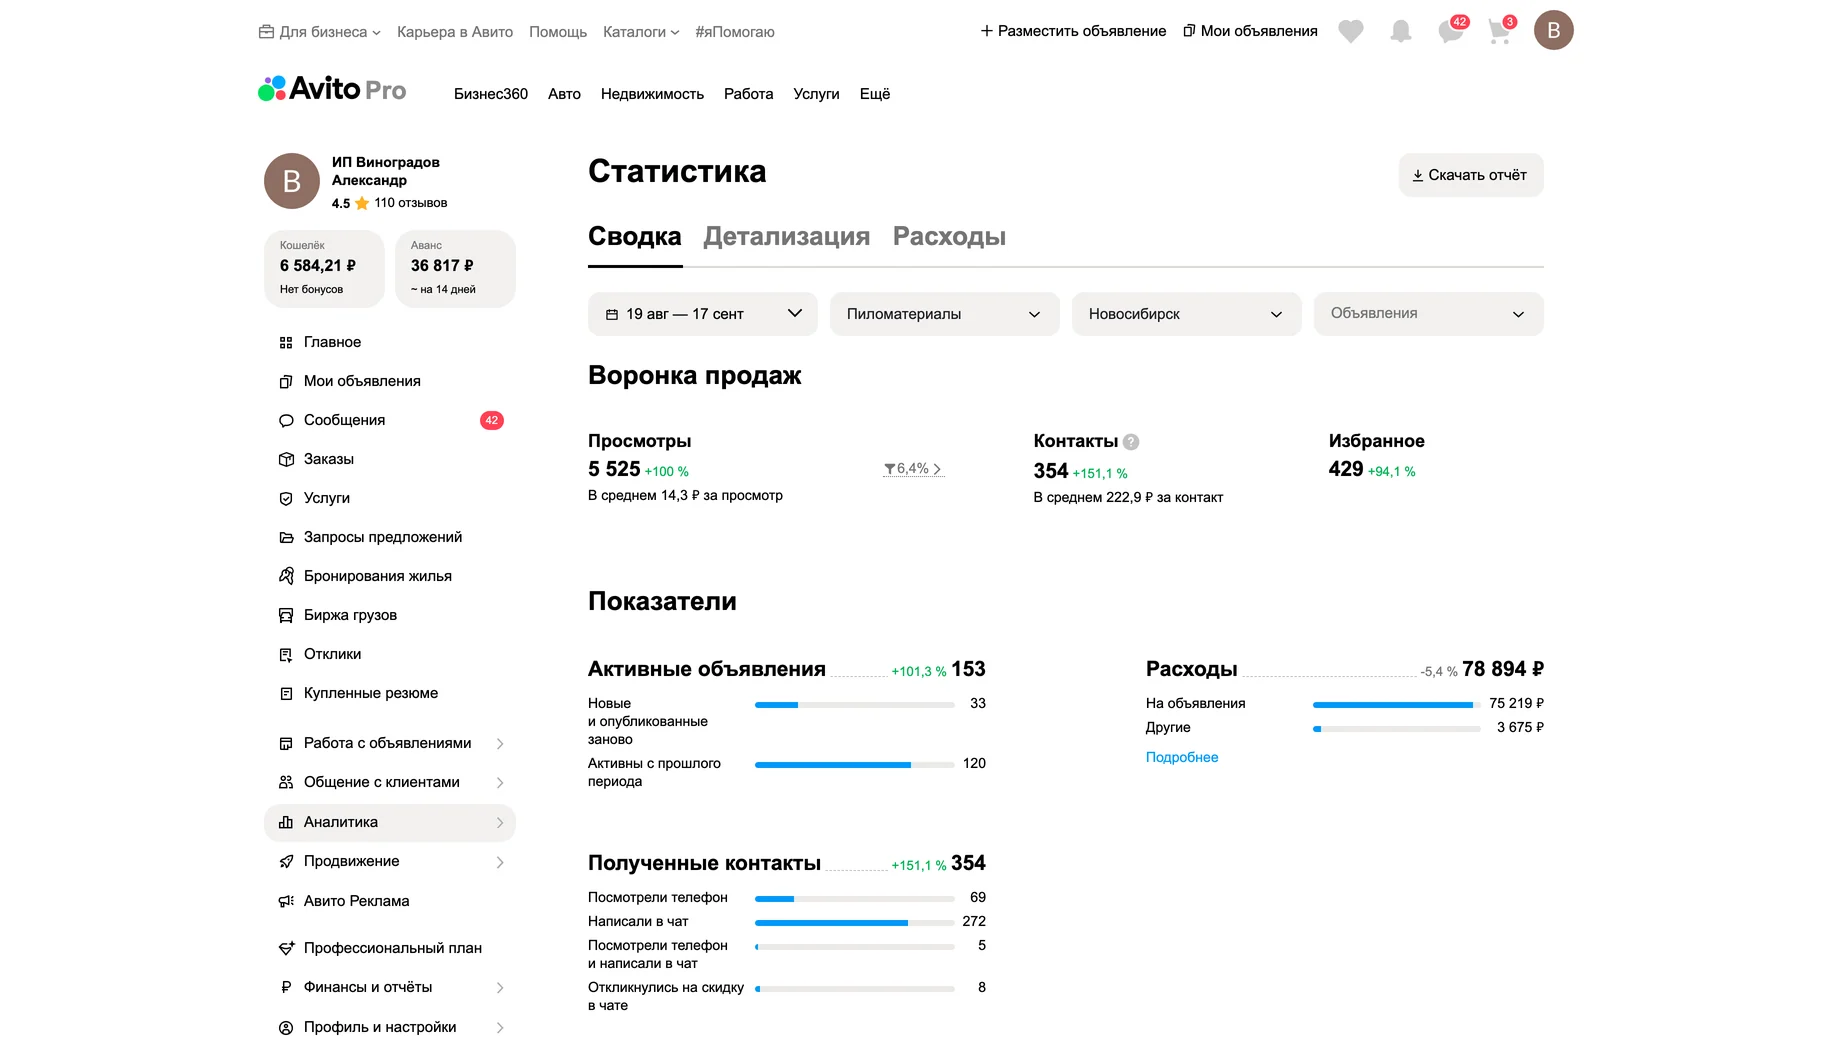The width and height of the screenshot is (1832, 1040).
Task: Open the Новосибирск city dropdown
Action: click(1187, 314)
